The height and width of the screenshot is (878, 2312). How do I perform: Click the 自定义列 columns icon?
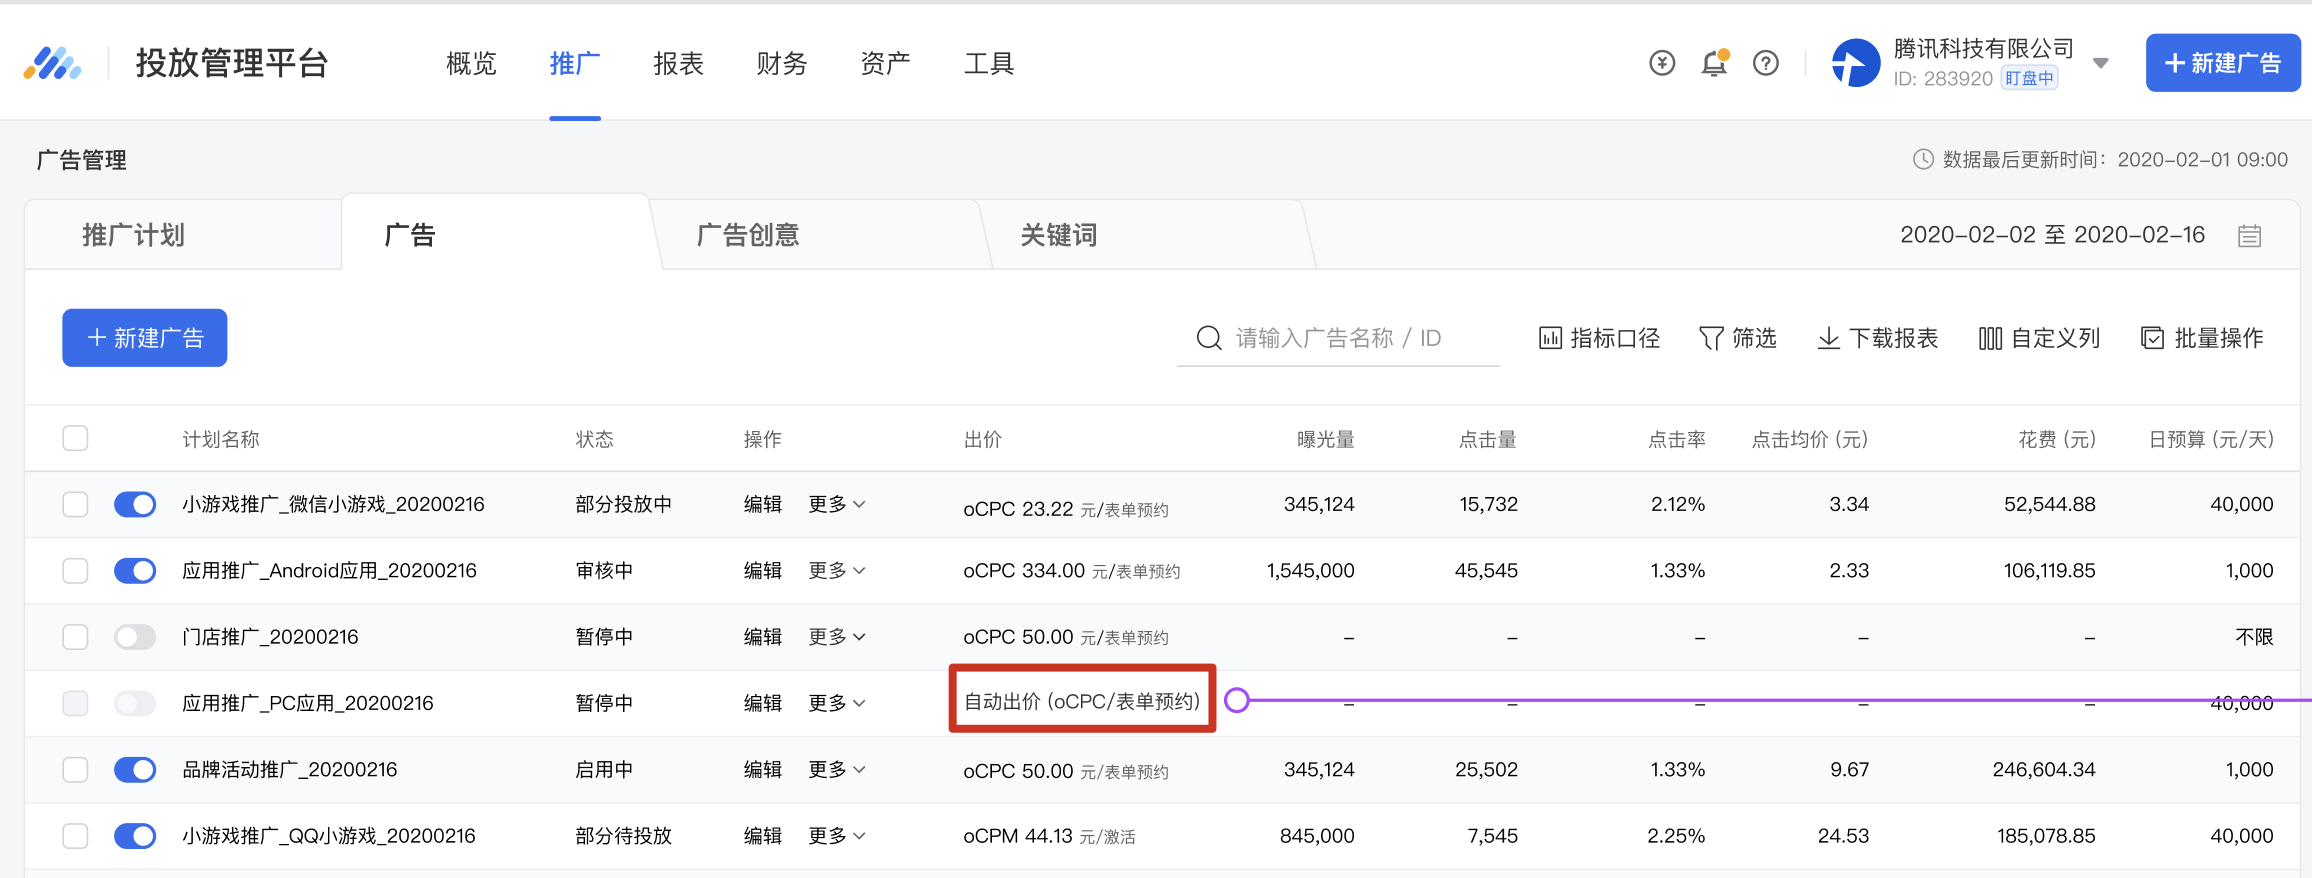[1990, 338]
